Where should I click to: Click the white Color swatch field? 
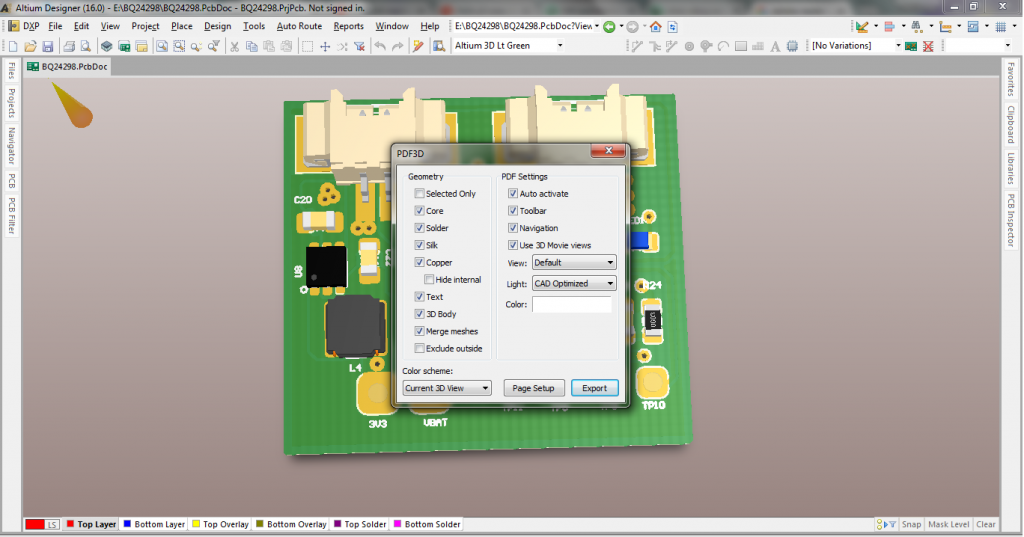571,305
